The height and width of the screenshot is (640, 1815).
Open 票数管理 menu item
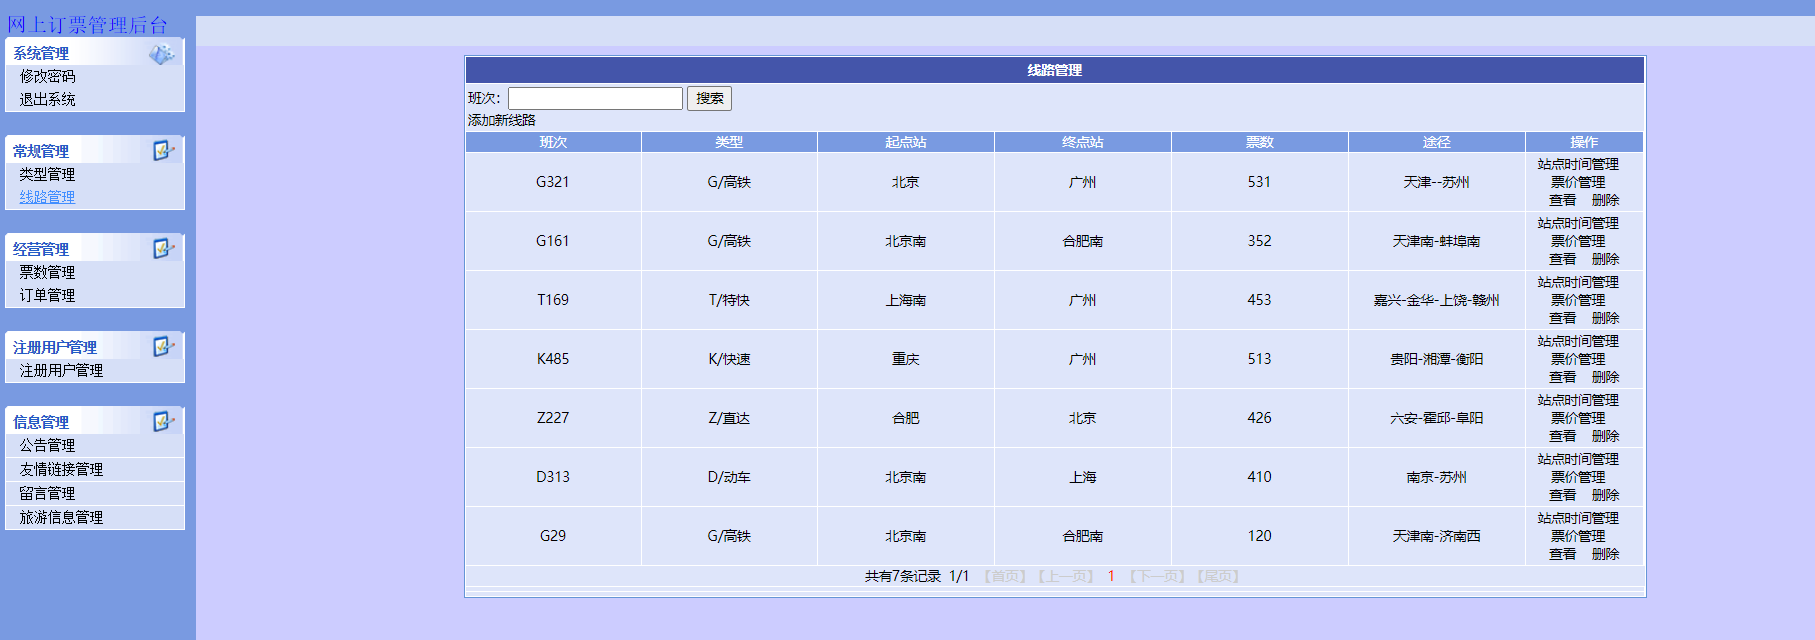click(x=47, y=272)
